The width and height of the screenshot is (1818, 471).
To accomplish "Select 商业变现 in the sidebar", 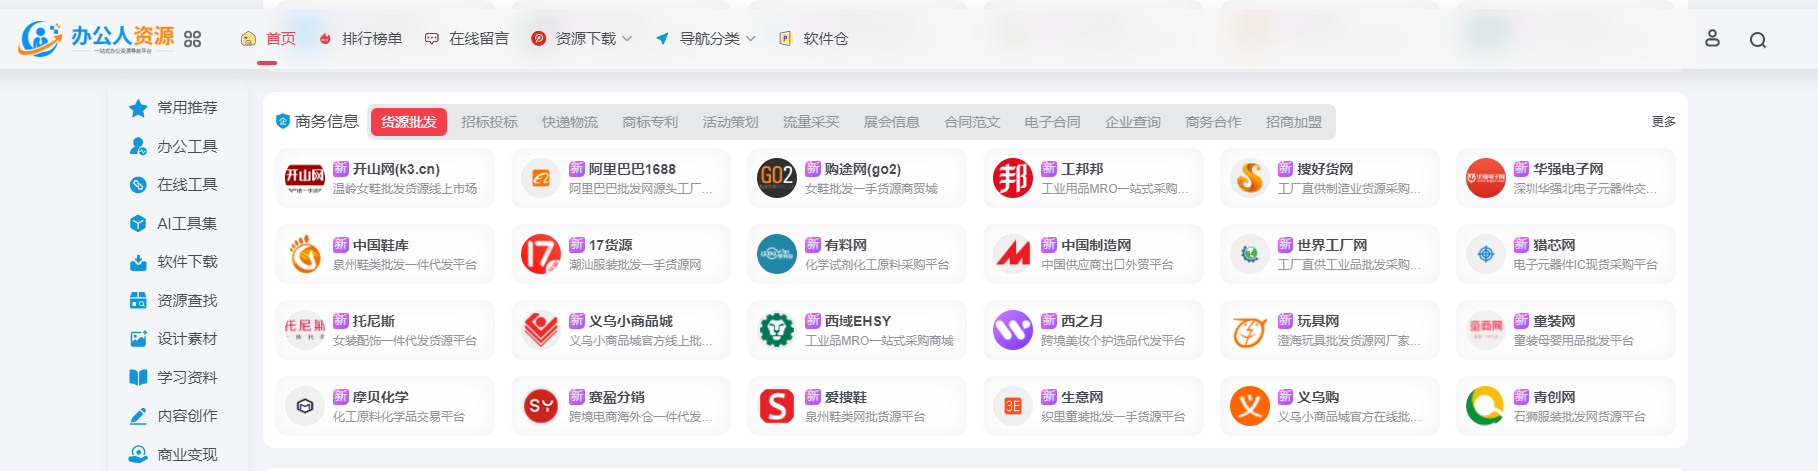I will click(174, 454).
